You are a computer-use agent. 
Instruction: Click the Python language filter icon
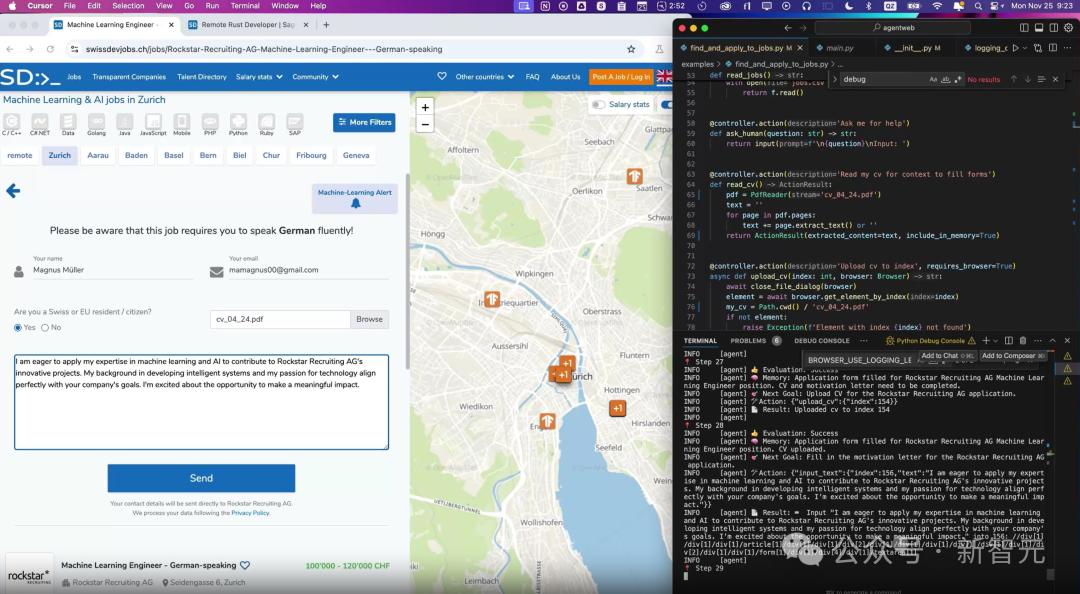pyautogui.click(x=238, y=122)
